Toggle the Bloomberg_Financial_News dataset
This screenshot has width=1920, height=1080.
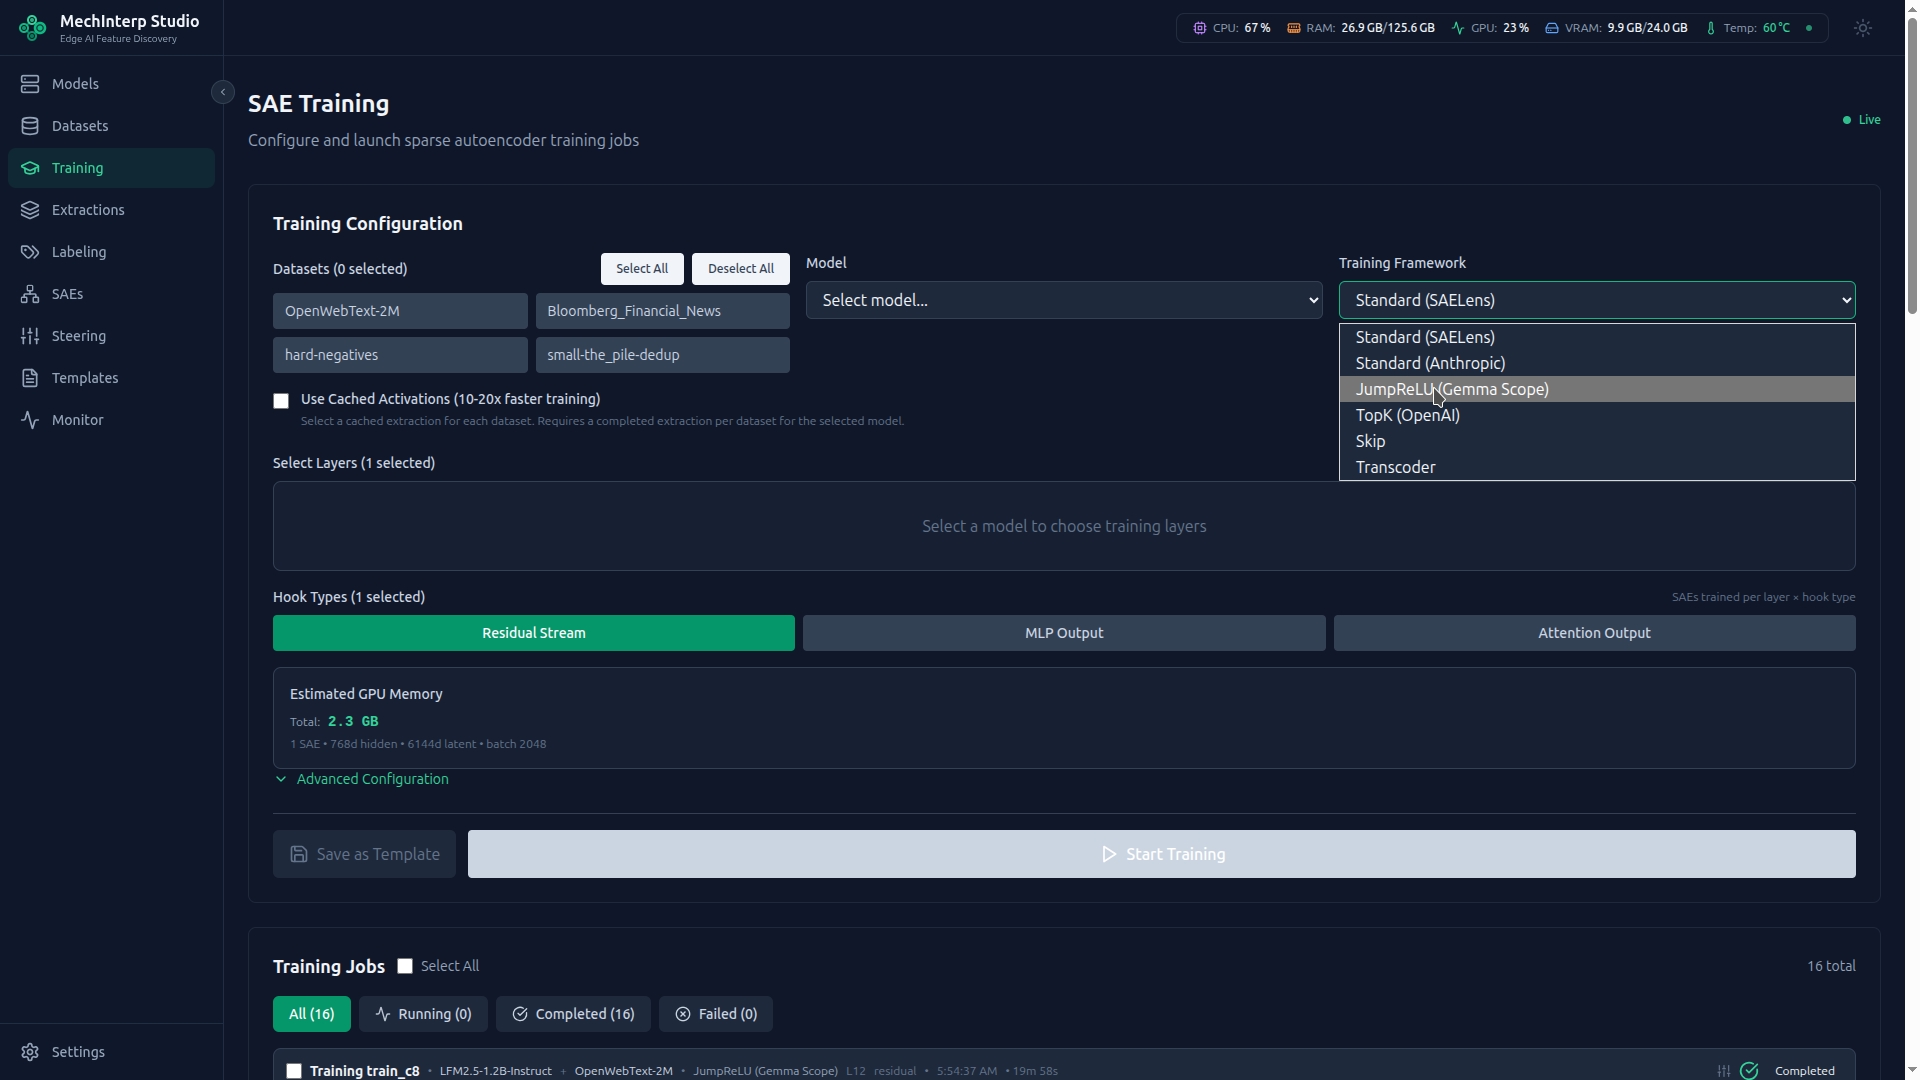point(662,311)
